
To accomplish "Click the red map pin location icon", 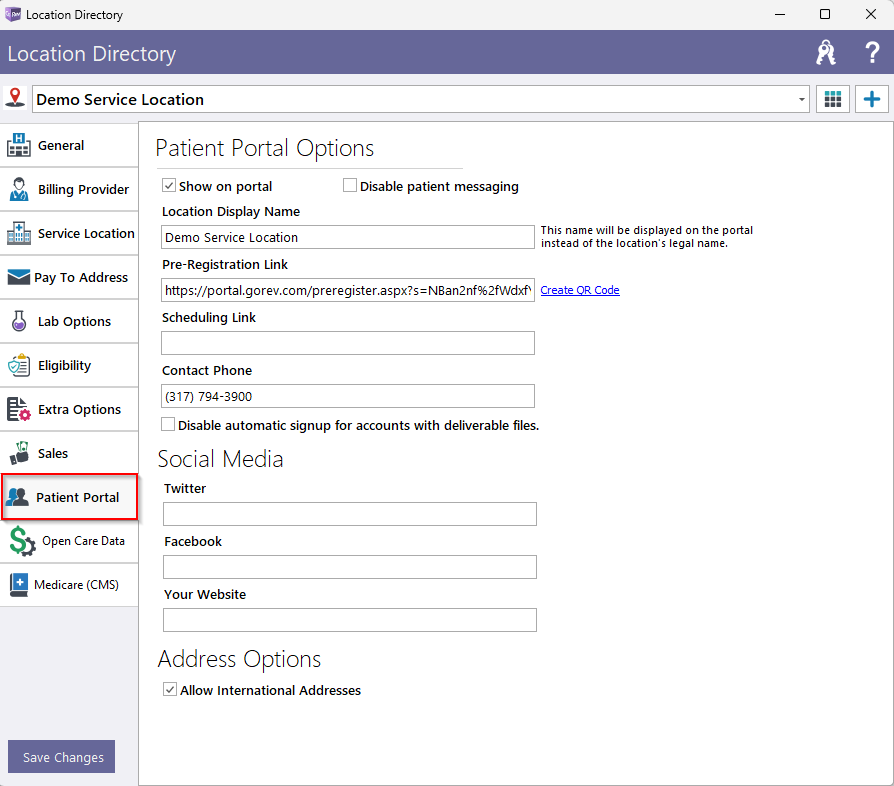I will point(15,98).
